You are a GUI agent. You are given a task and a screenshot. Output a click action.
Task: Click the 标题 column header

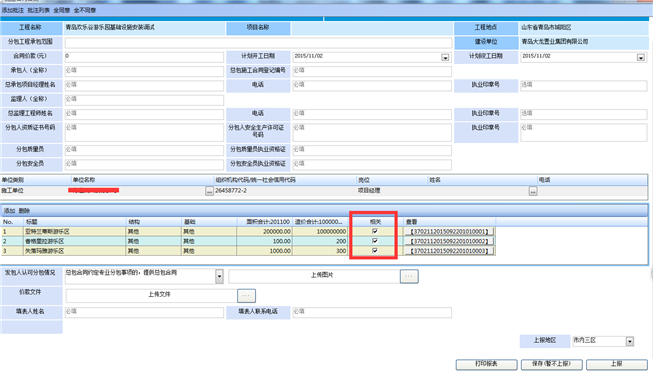click(x=75, y=222)
